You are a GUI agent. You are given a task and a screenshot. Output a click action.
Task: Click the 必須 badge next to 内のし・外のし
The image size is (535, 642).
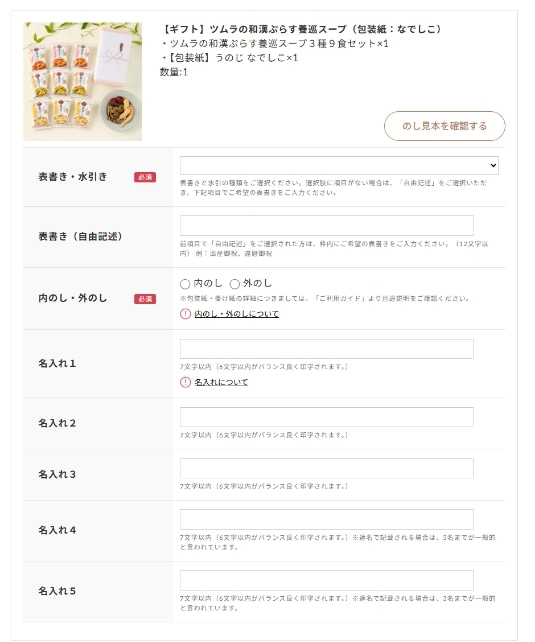click(x=145, y=299)
